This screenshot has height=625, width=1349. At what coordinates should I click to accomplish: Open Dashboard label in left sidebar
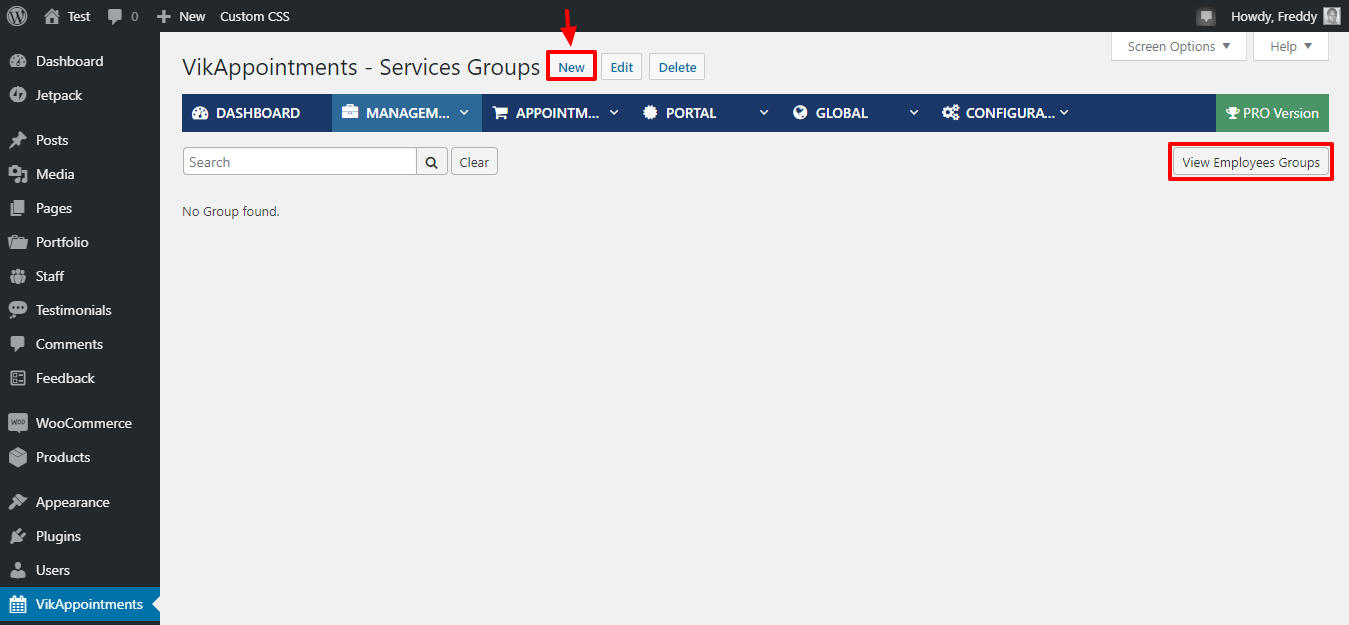(x=70, y=61)
